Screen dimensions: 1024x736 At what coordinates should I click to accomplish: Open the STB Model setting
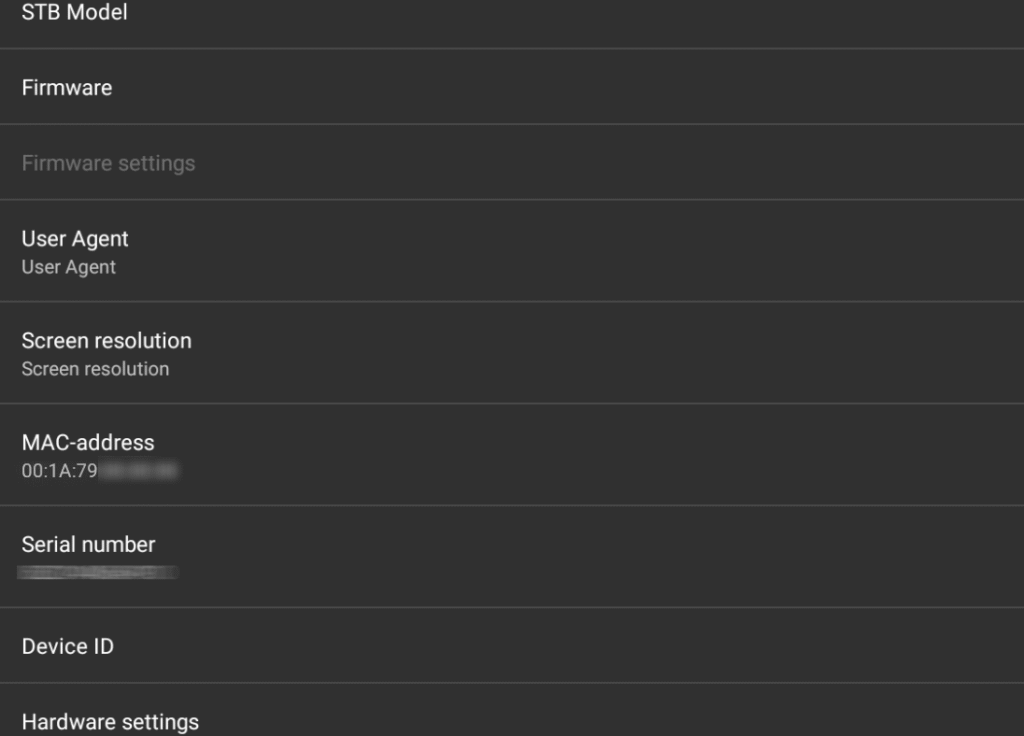point(75,13)
